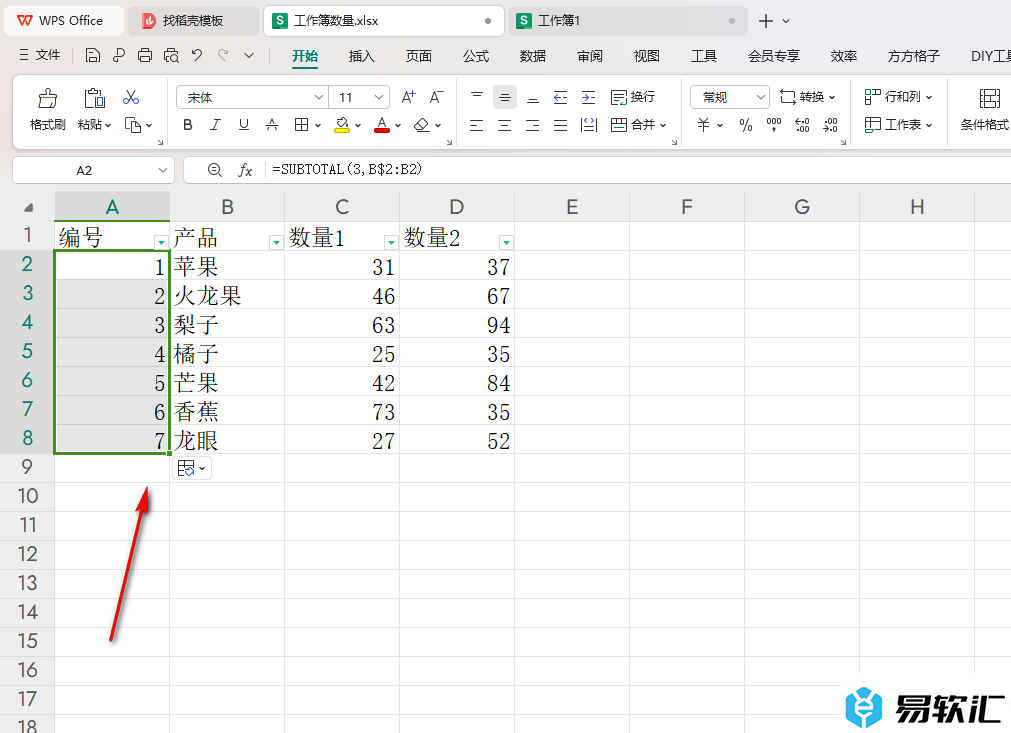This screenshot has width=1011, height=733.
Task: Click the Paste clipboard icon
Action: 94,98
